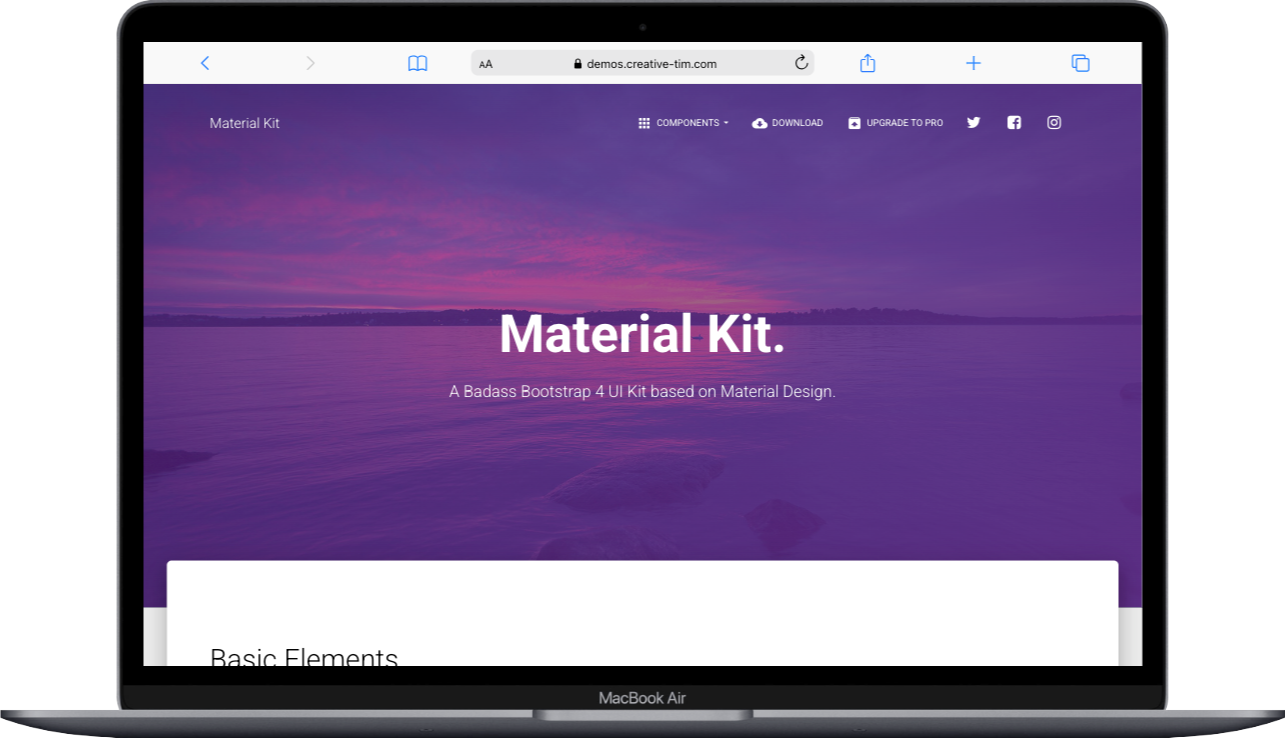Click the padlock in the address bar
This screenshot has height=738, width=1285.
pyautogui.click(x=578, y=63)
